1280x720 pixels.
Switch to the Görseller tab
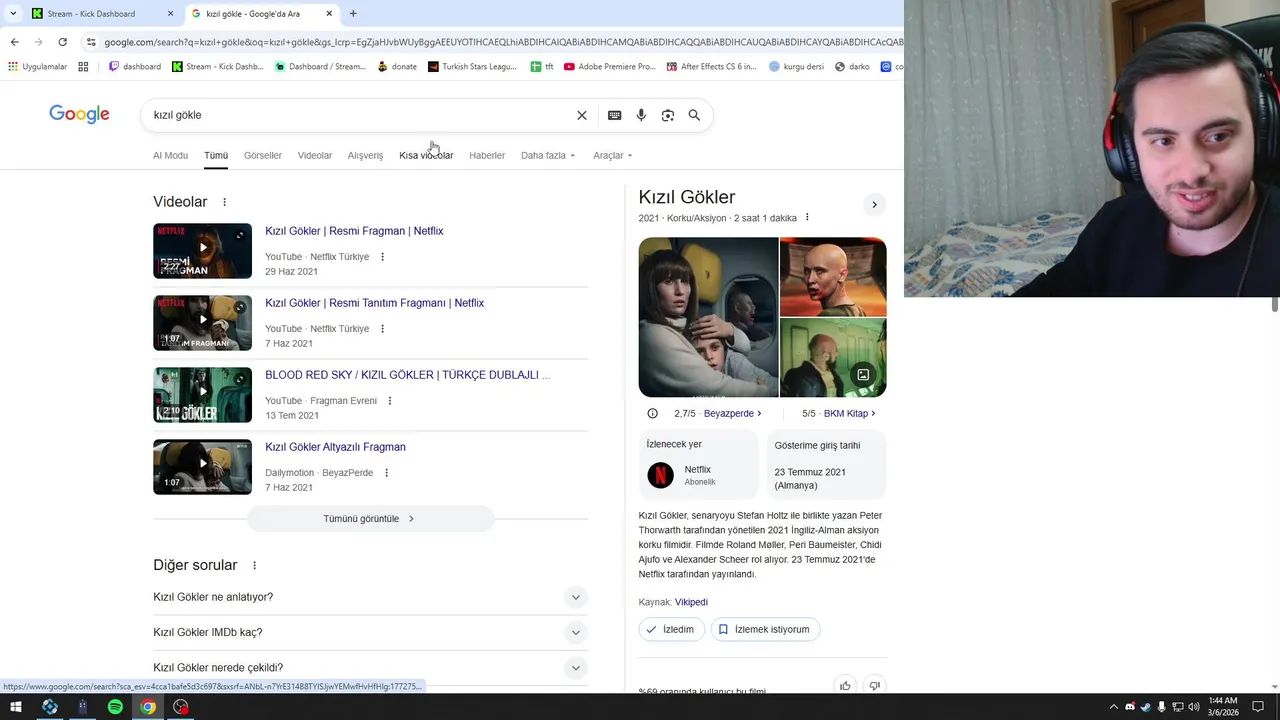tap(263, 155)
